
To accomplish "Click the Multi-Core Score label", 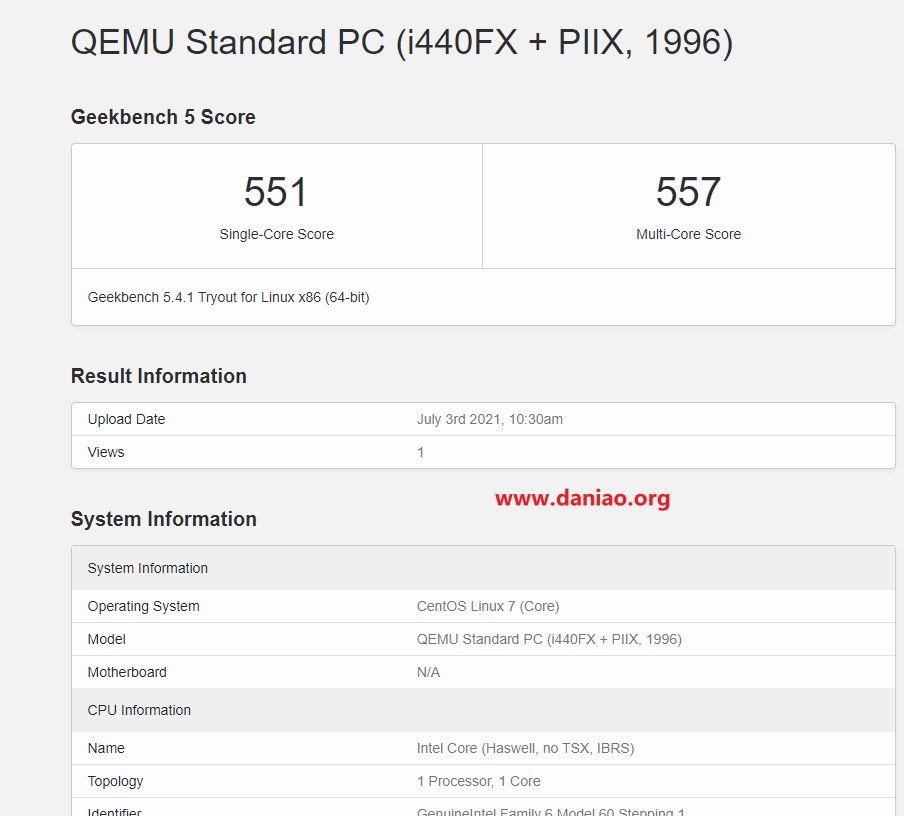I will tap(688, 234).
